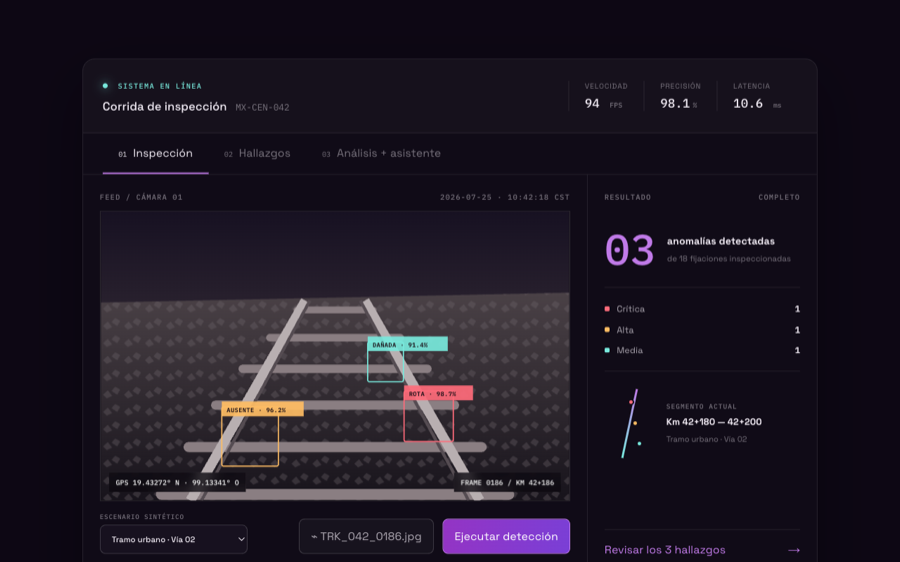The height and width of the screenshot is (562, 900).
Task: Click the orange Alta severity swatch
Action: (607, 330)
